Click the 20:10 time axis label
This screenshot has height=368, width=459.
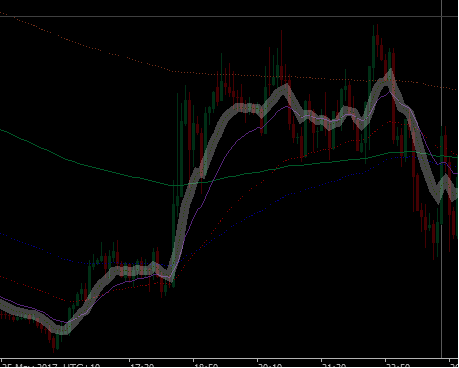(270, 365)
